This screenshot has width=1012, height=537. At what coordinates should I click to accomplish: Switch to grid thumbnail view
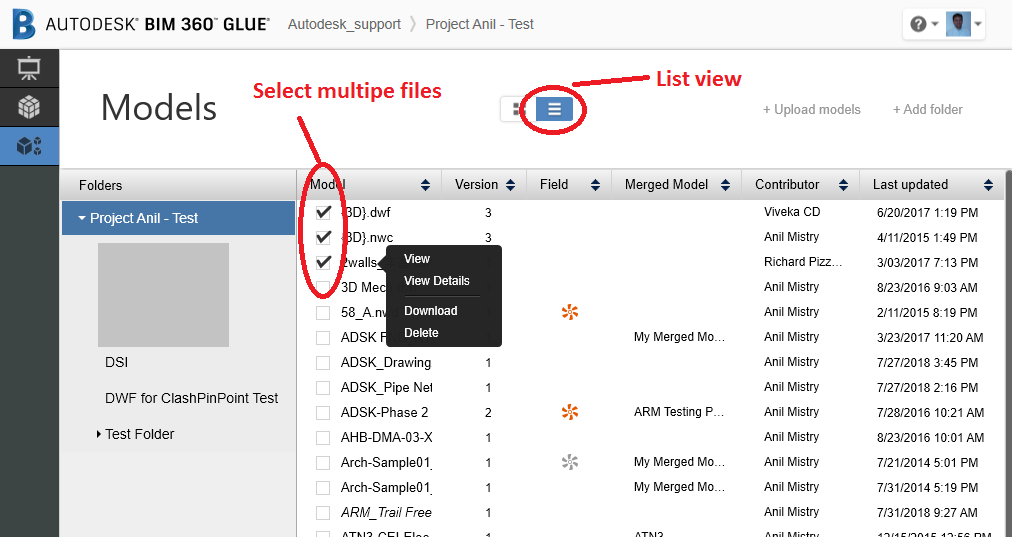[518, 109]
